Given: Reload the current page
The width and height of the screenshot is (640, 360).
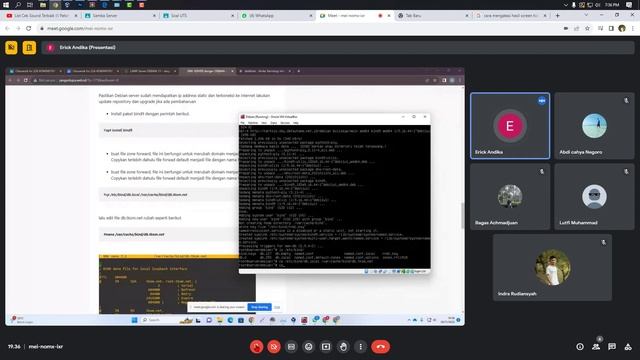Looking at the screenshot, I should [29, 29].
